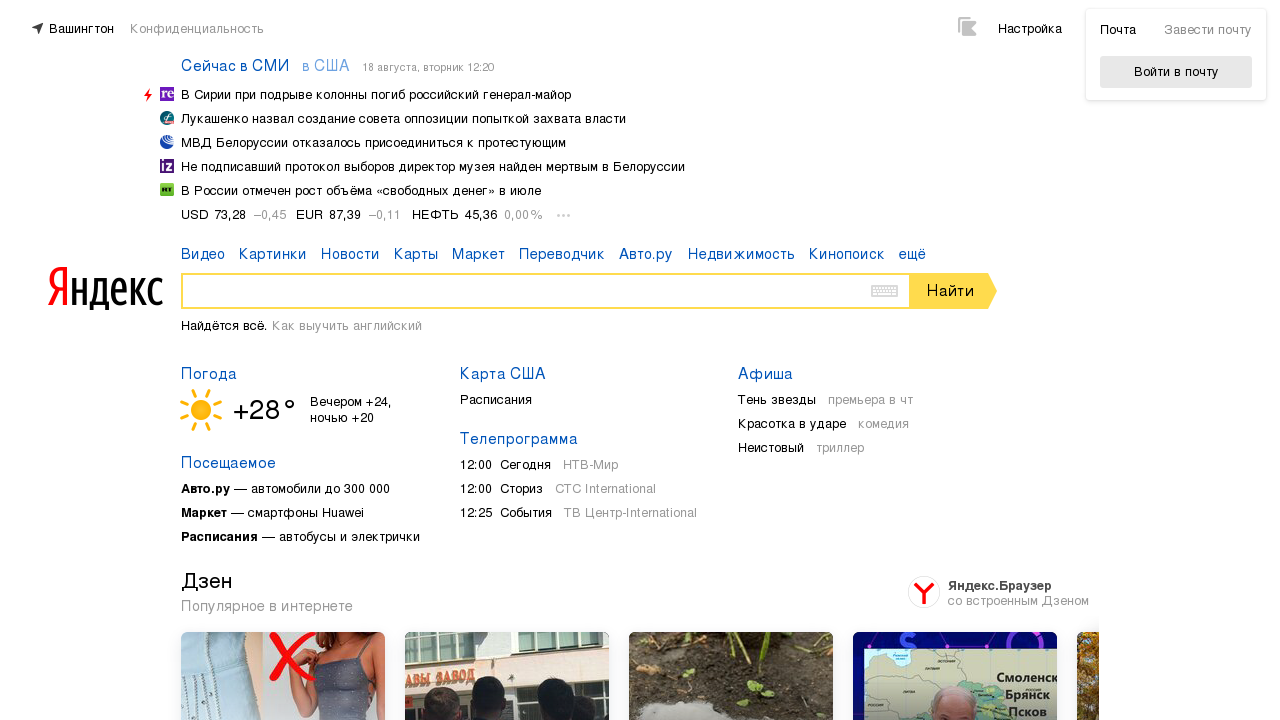Click the location arrow icon near Вашингтон
Screen dimensions: 1280x720
pyautogui.click(x=37, y=29)
